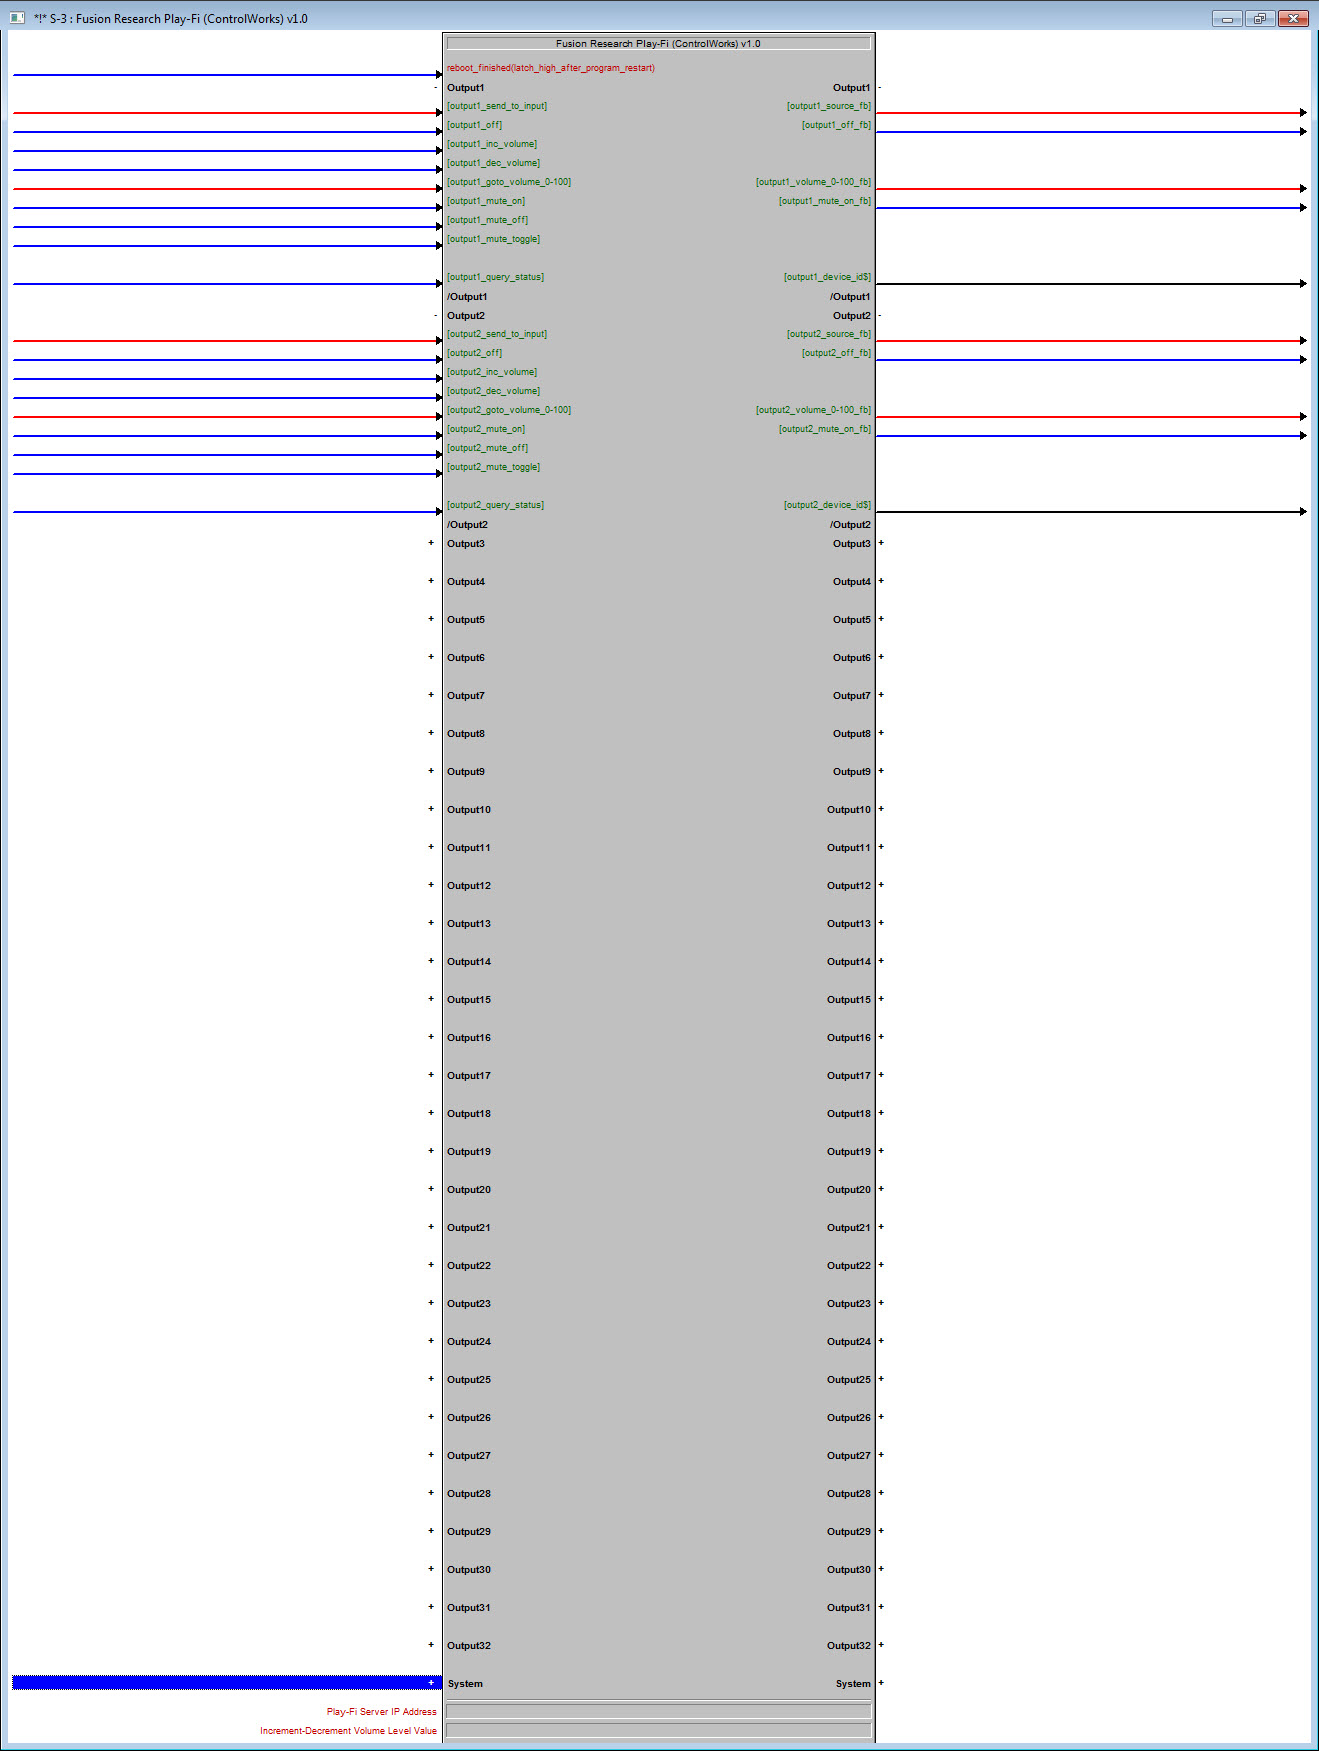Expand Output18 on the right output side
Screen dimensions: 1319x1751
click(x=881, y=1113)
